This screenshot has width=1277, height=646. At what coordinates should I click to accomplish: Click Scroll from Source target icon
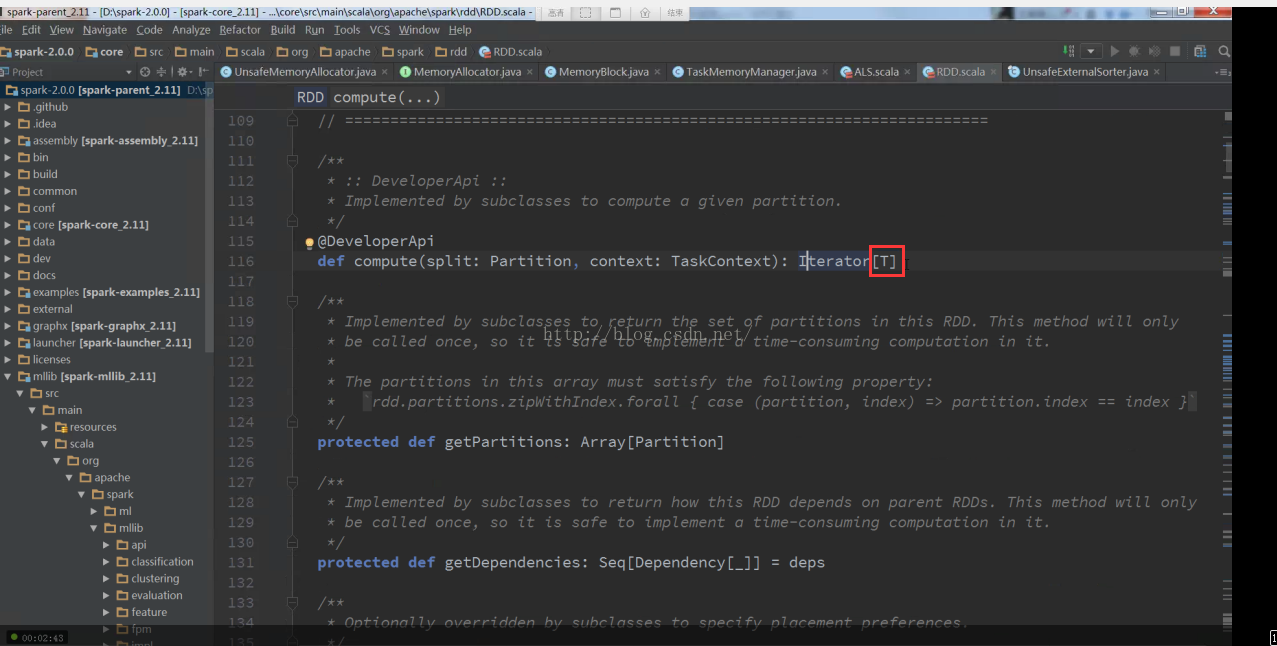pos(145,72)
